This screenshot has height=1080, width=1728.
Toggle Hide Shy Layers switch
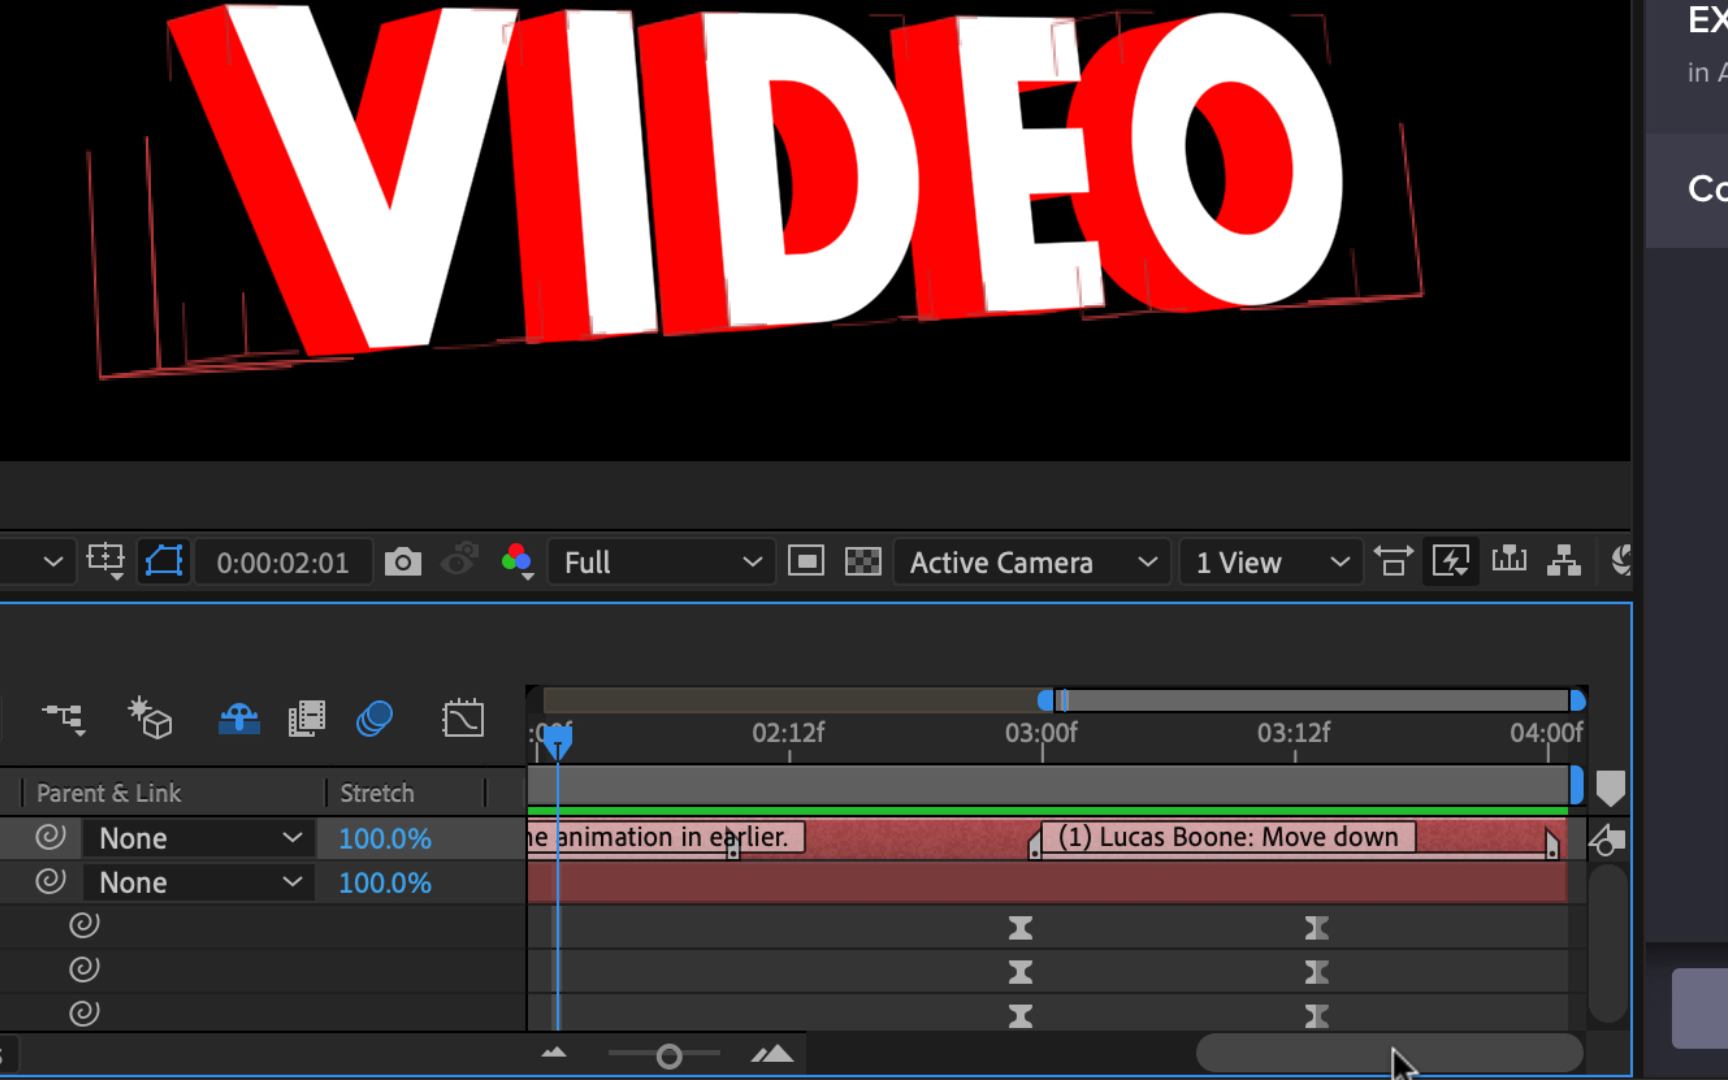click(x=239, y=718)
